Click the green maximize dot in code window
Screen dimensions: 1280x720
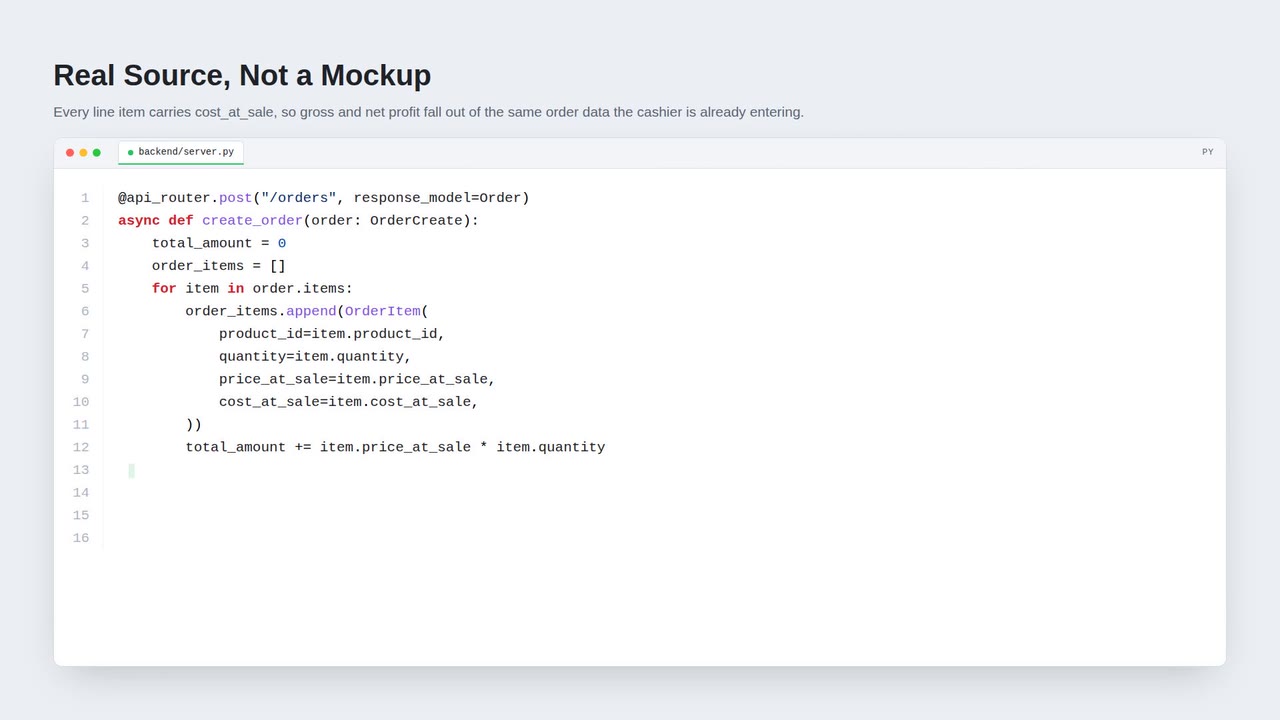97,153
